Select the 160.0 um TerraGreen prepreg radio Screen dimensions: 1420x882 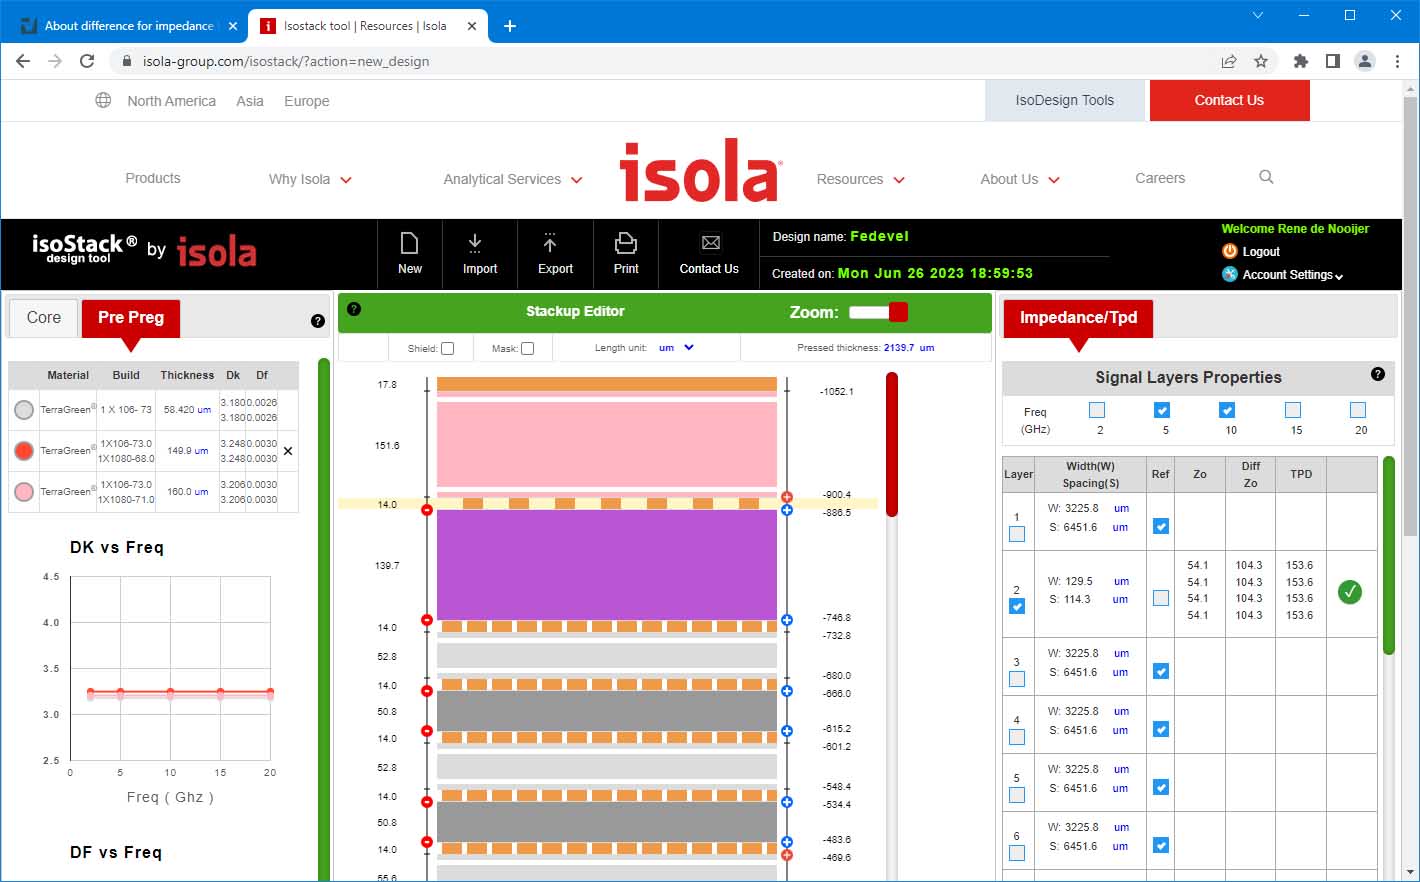coord(24,492)
